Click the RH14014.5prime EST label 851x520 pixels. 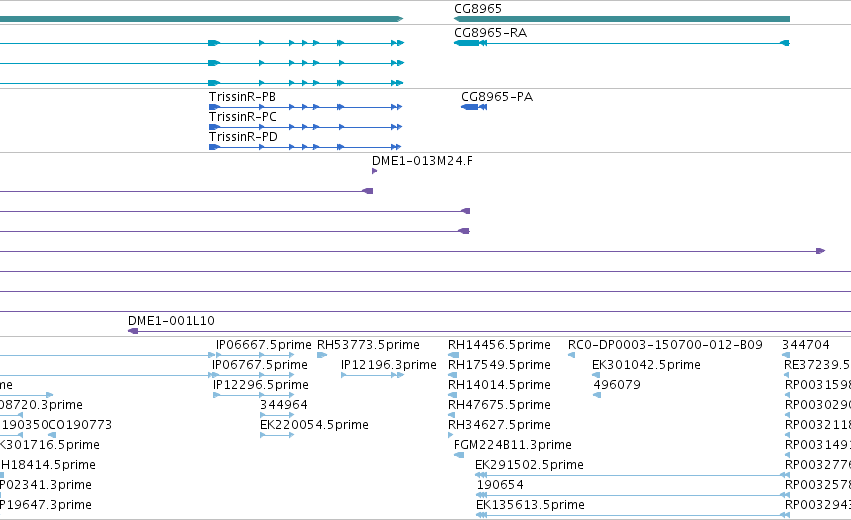tap(499, 385)
